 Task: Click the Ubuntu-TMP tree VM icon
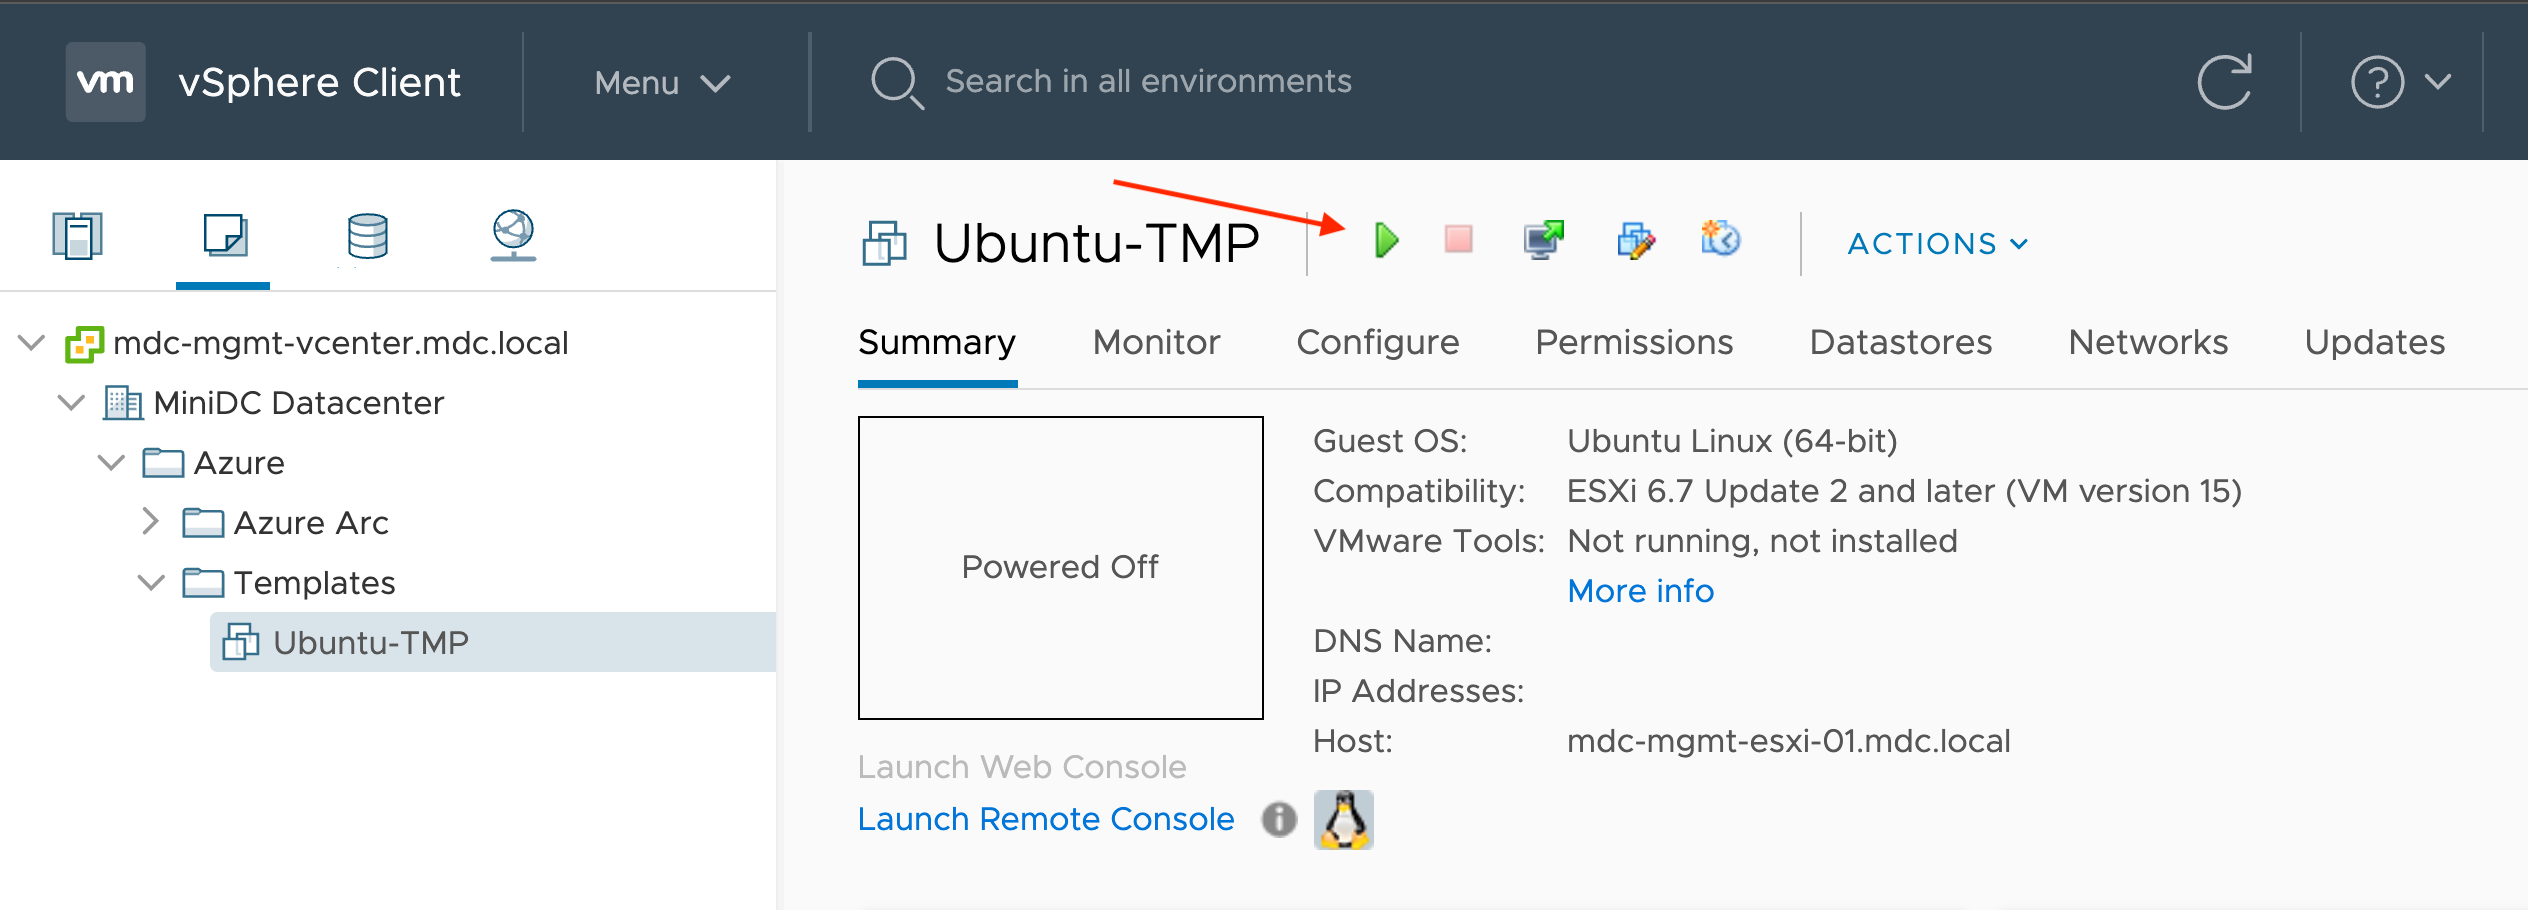click(x=241, y=642)
